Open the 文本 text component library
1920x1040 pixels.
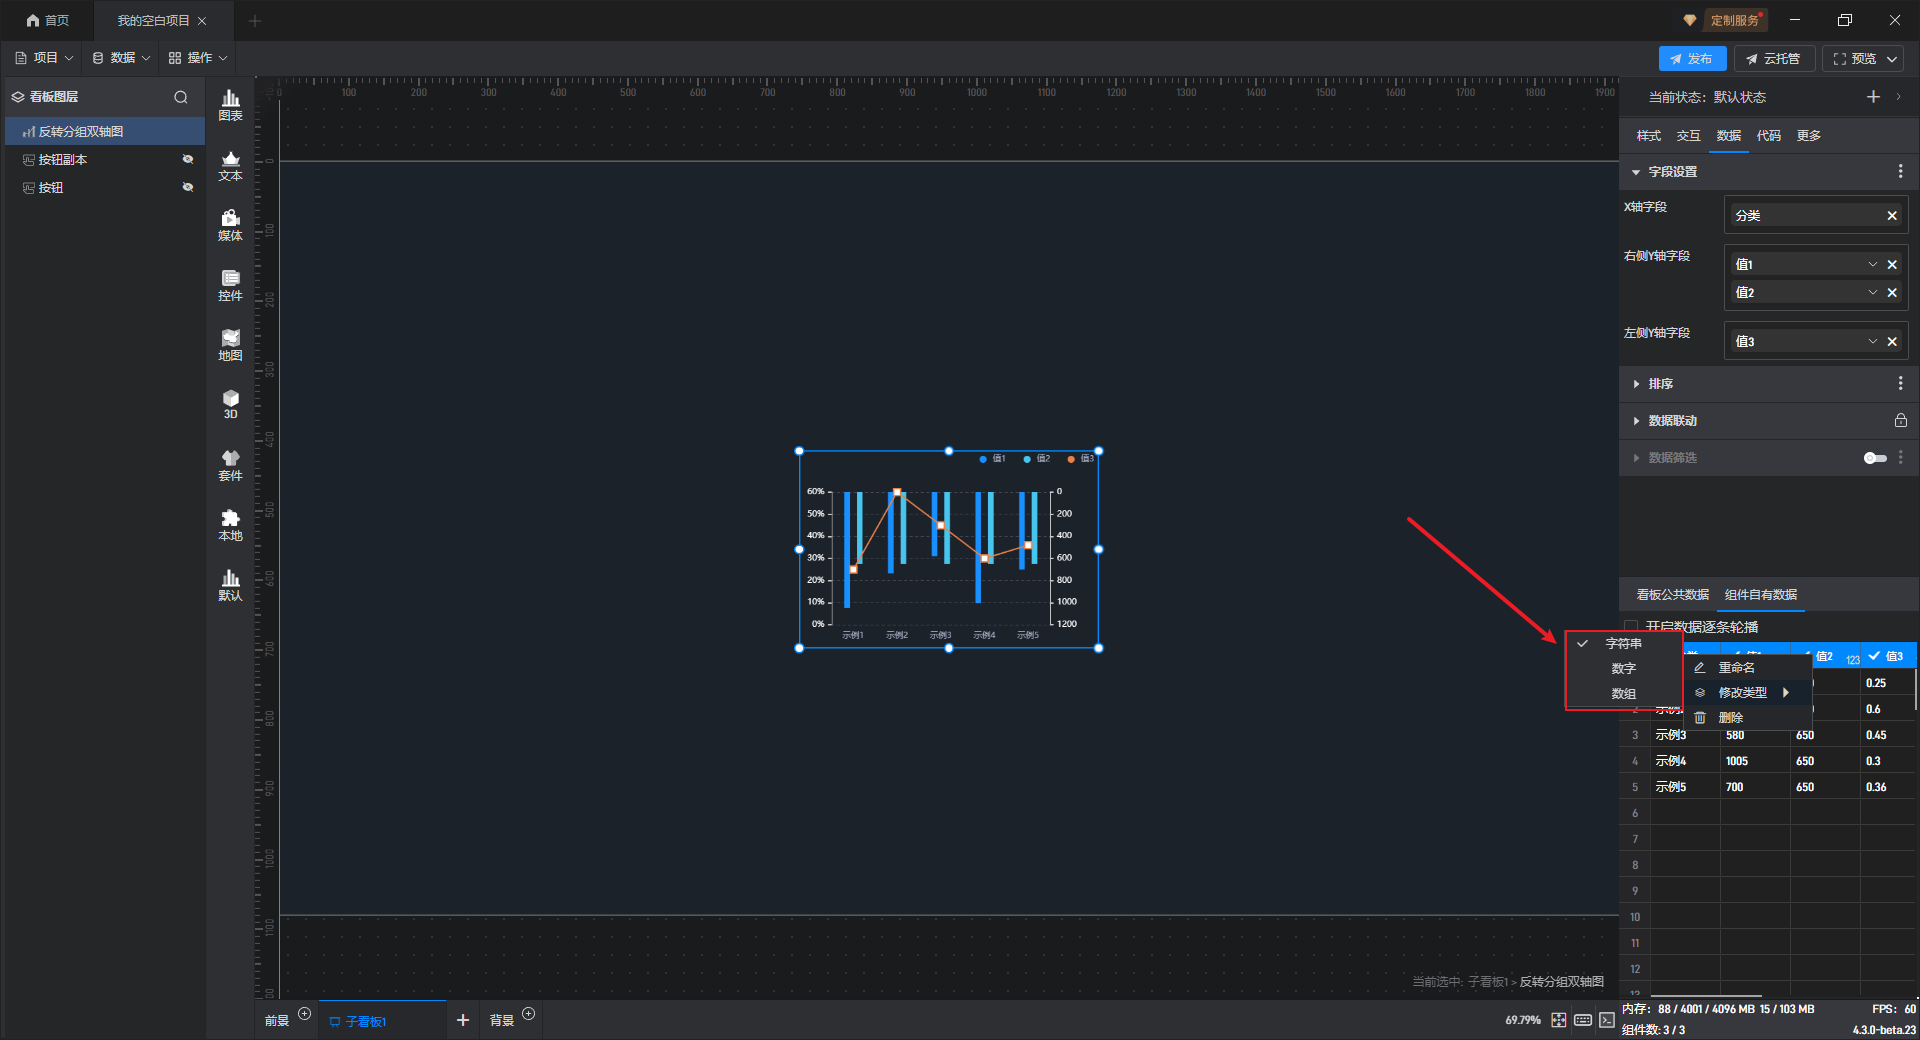click(230, 165)
